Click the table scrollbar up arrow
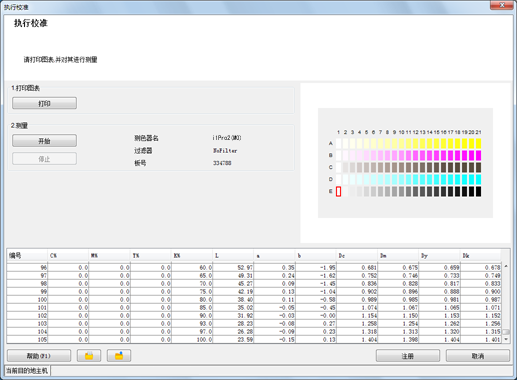Image resolution: width=517 pixels, height=380 pixels. click(x=506, y=266)
